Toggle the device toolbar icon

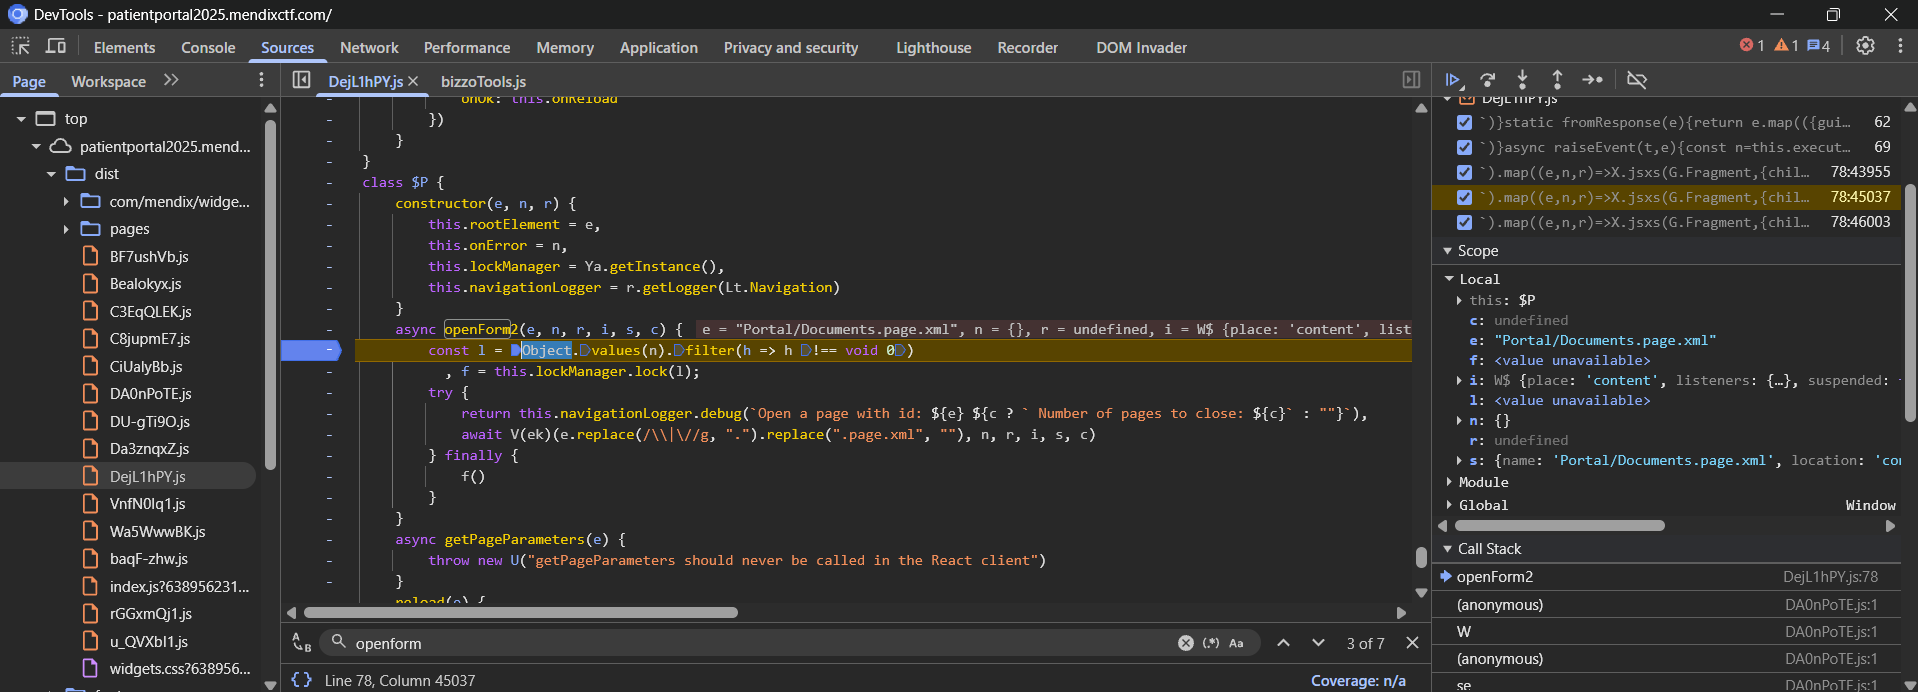click(x=56, y=46)
